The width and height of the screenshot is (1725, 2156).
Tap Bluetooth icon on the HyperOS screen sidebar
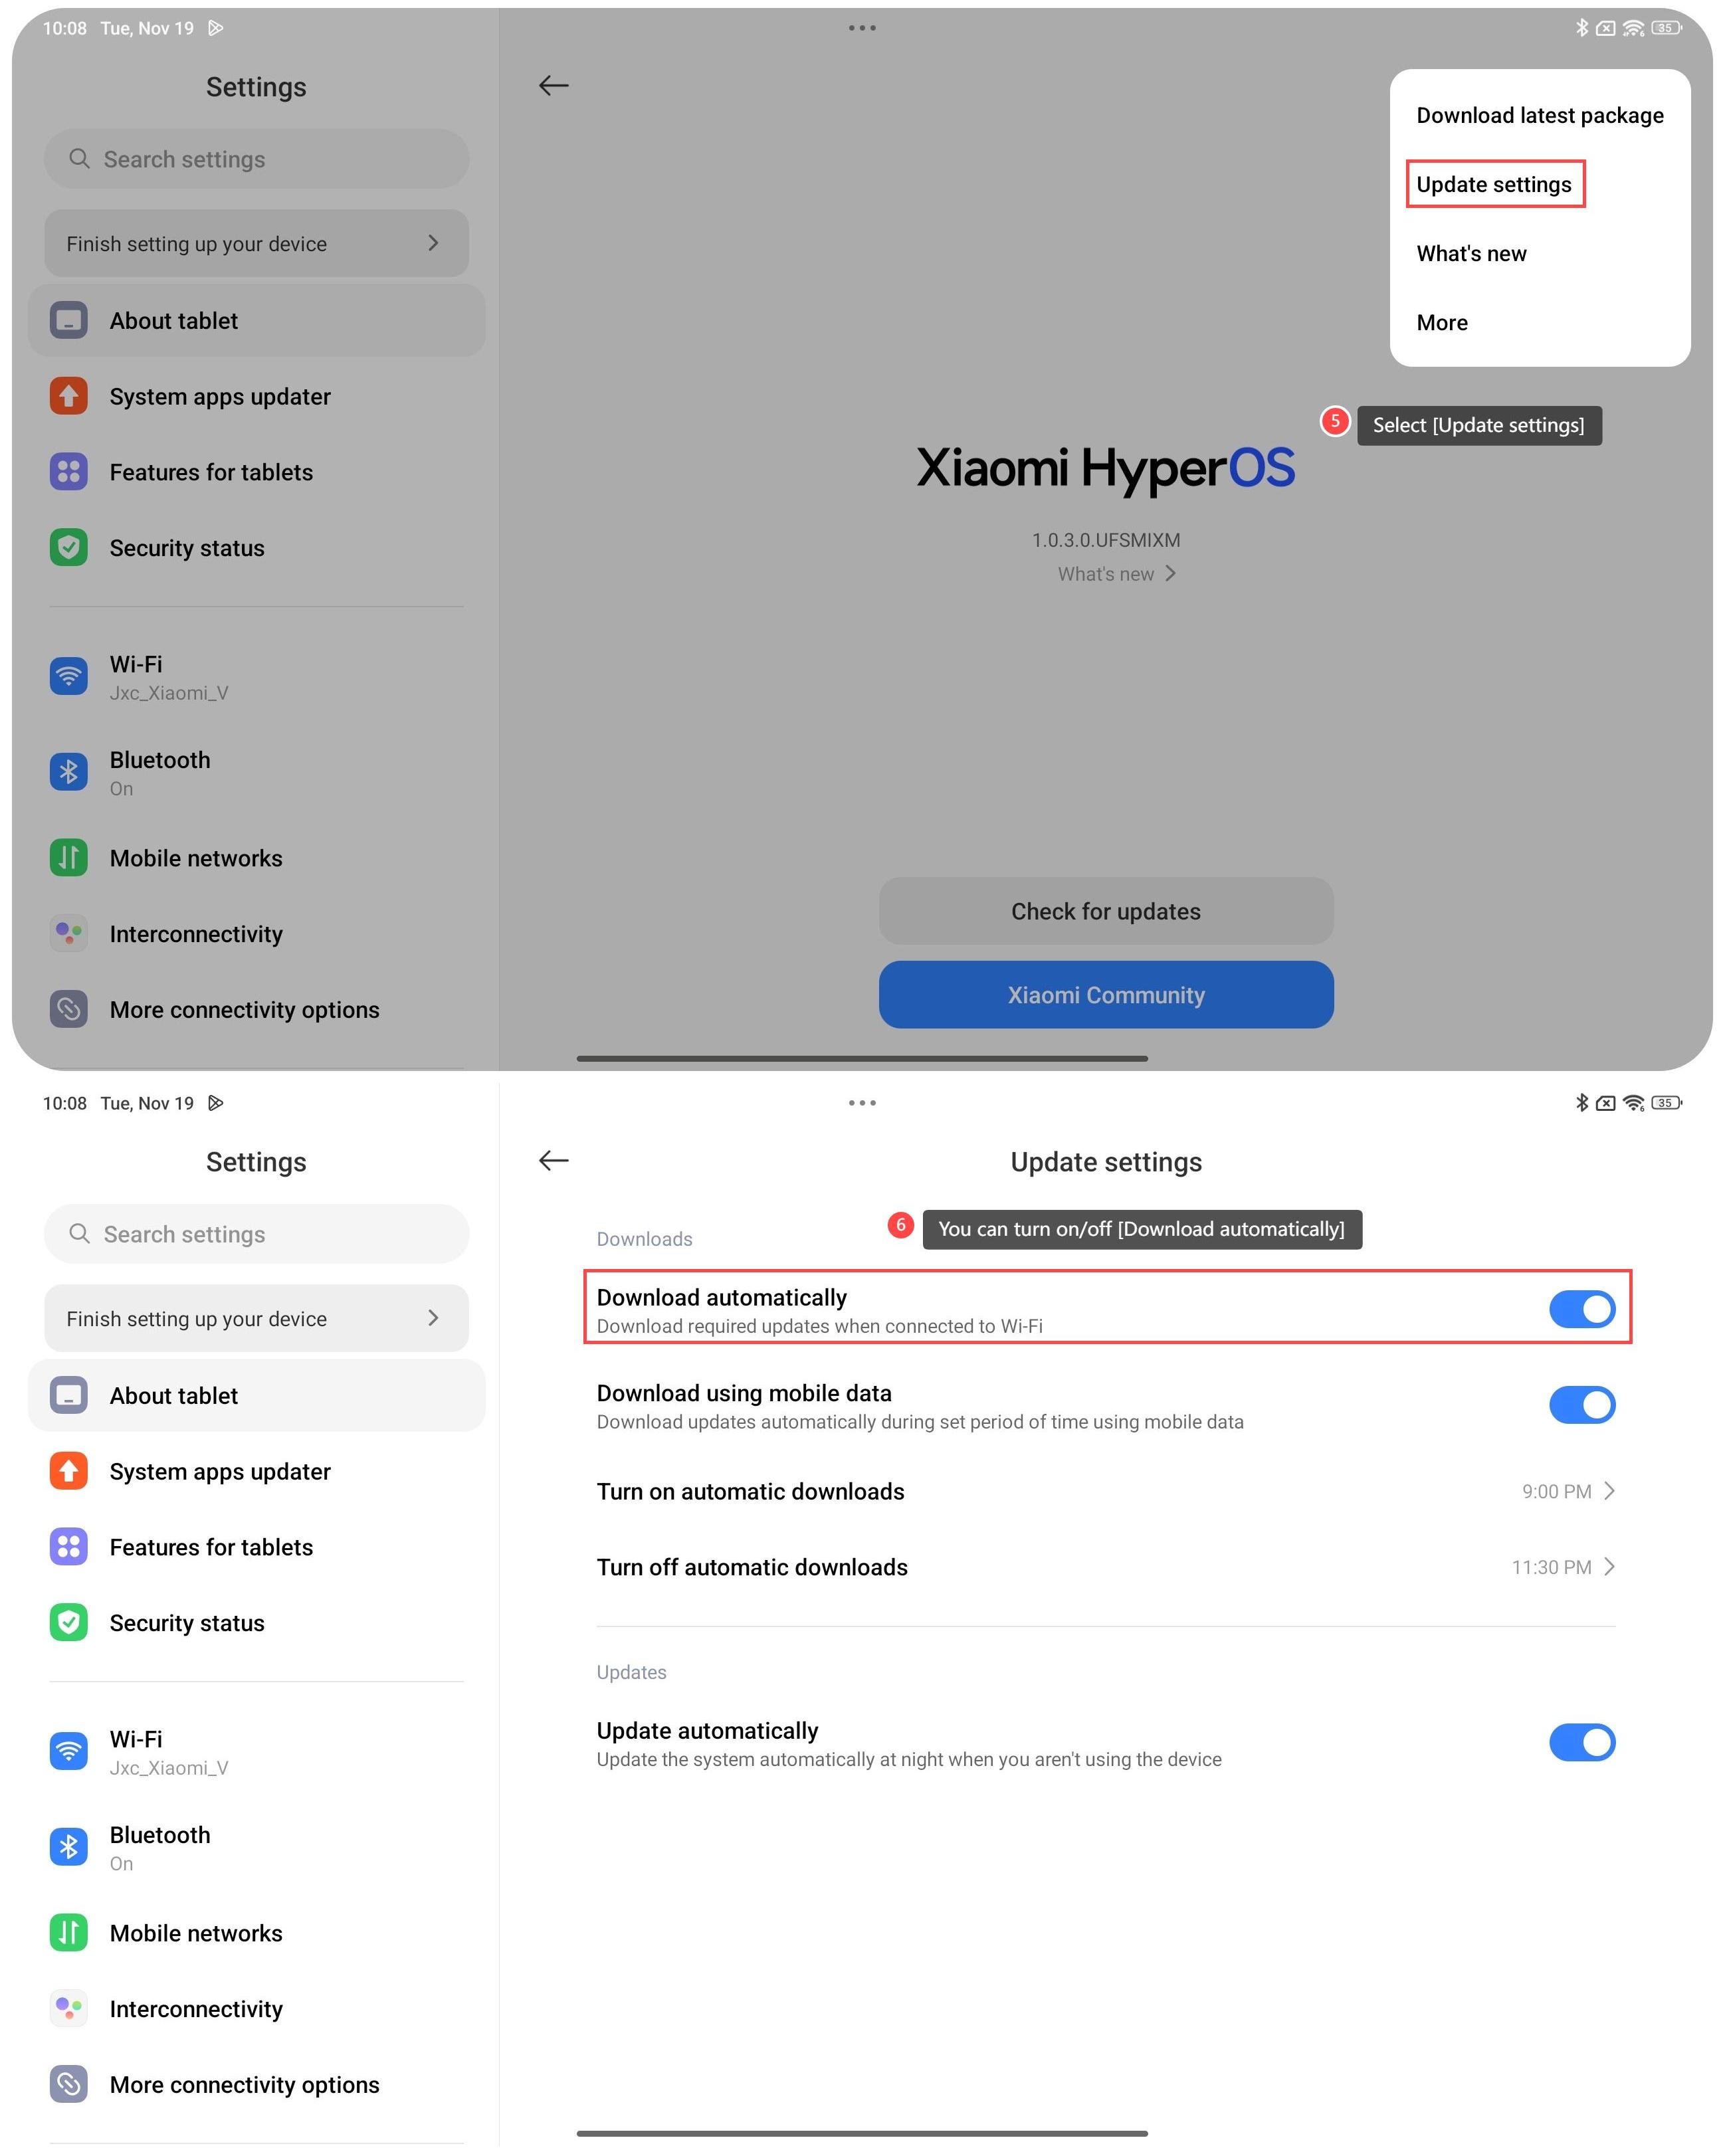tap(68, 772)
